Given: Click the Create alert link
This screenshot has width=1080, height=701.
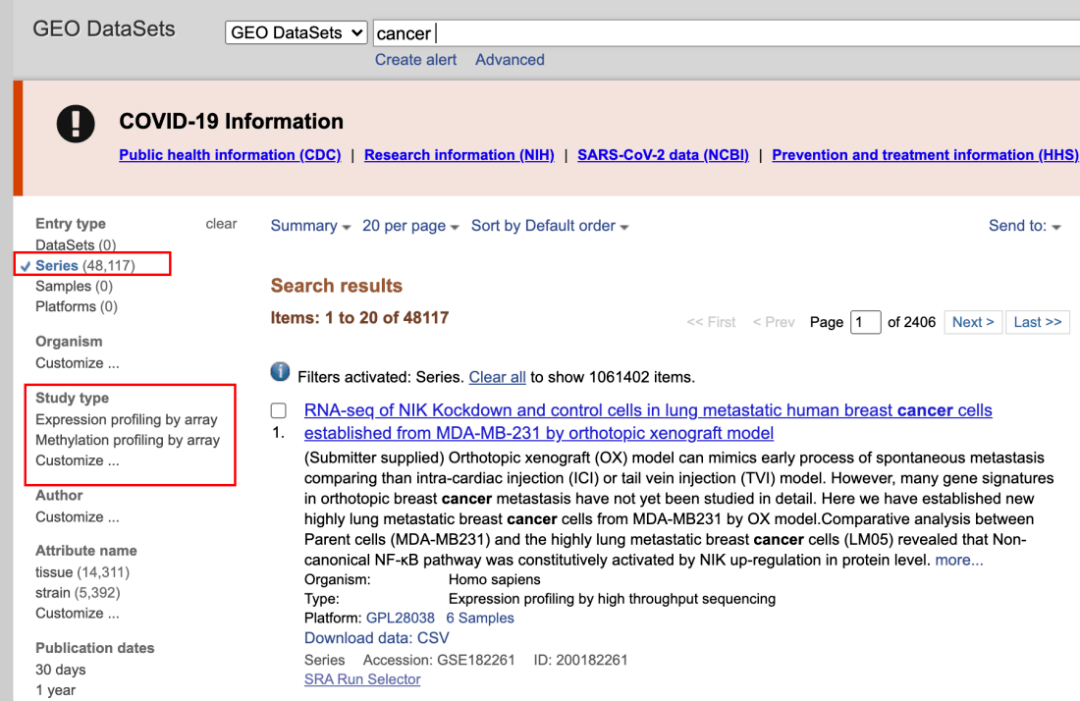Looking at the screenshot, I should [415, 60].
